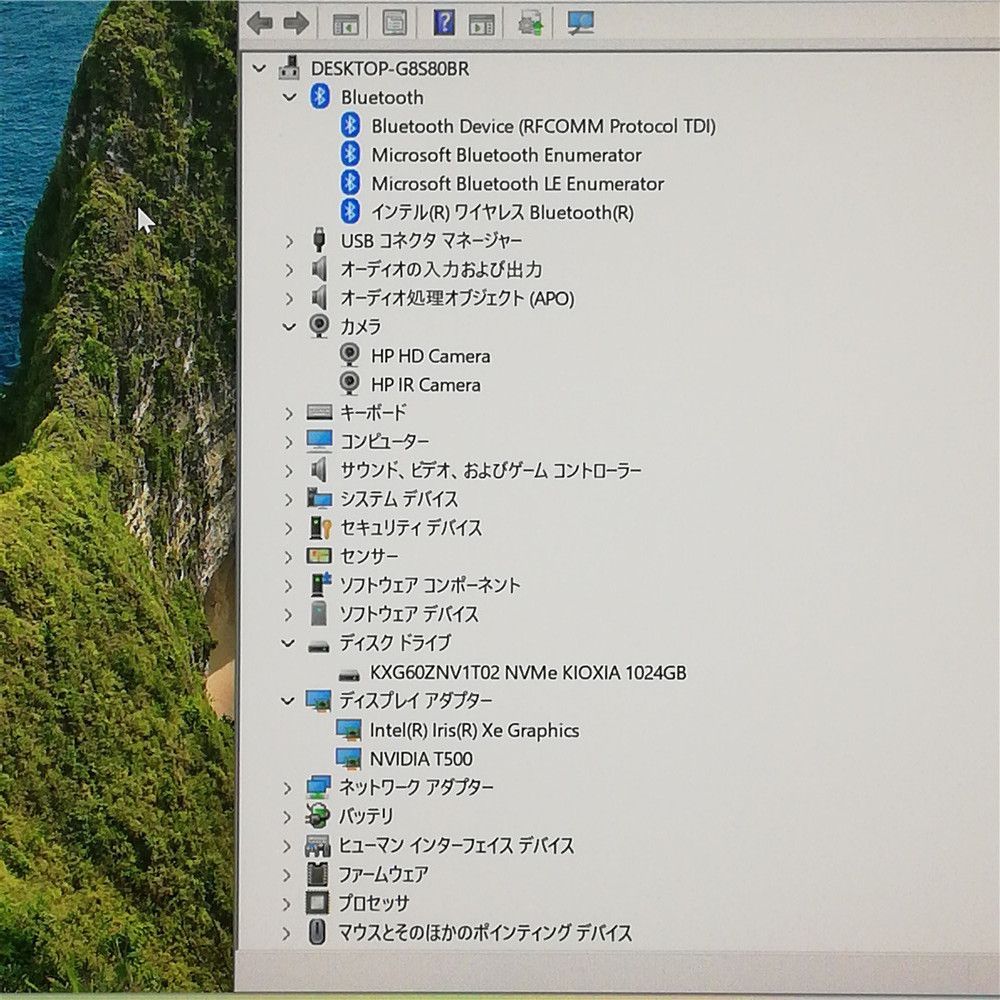Select Bluetooth Device (RFCOMM Protocol TDI)

(543, 126)
